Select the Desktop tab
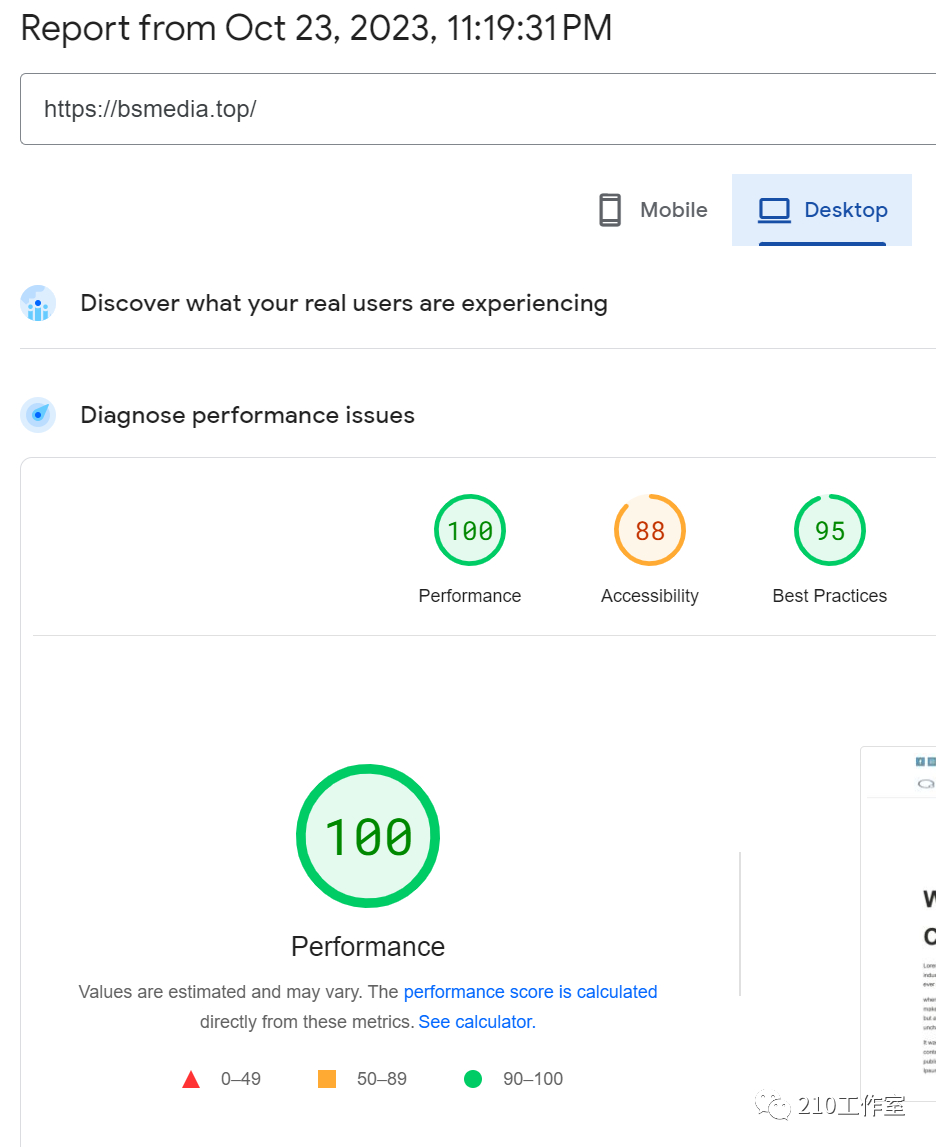 coord(822,210)
